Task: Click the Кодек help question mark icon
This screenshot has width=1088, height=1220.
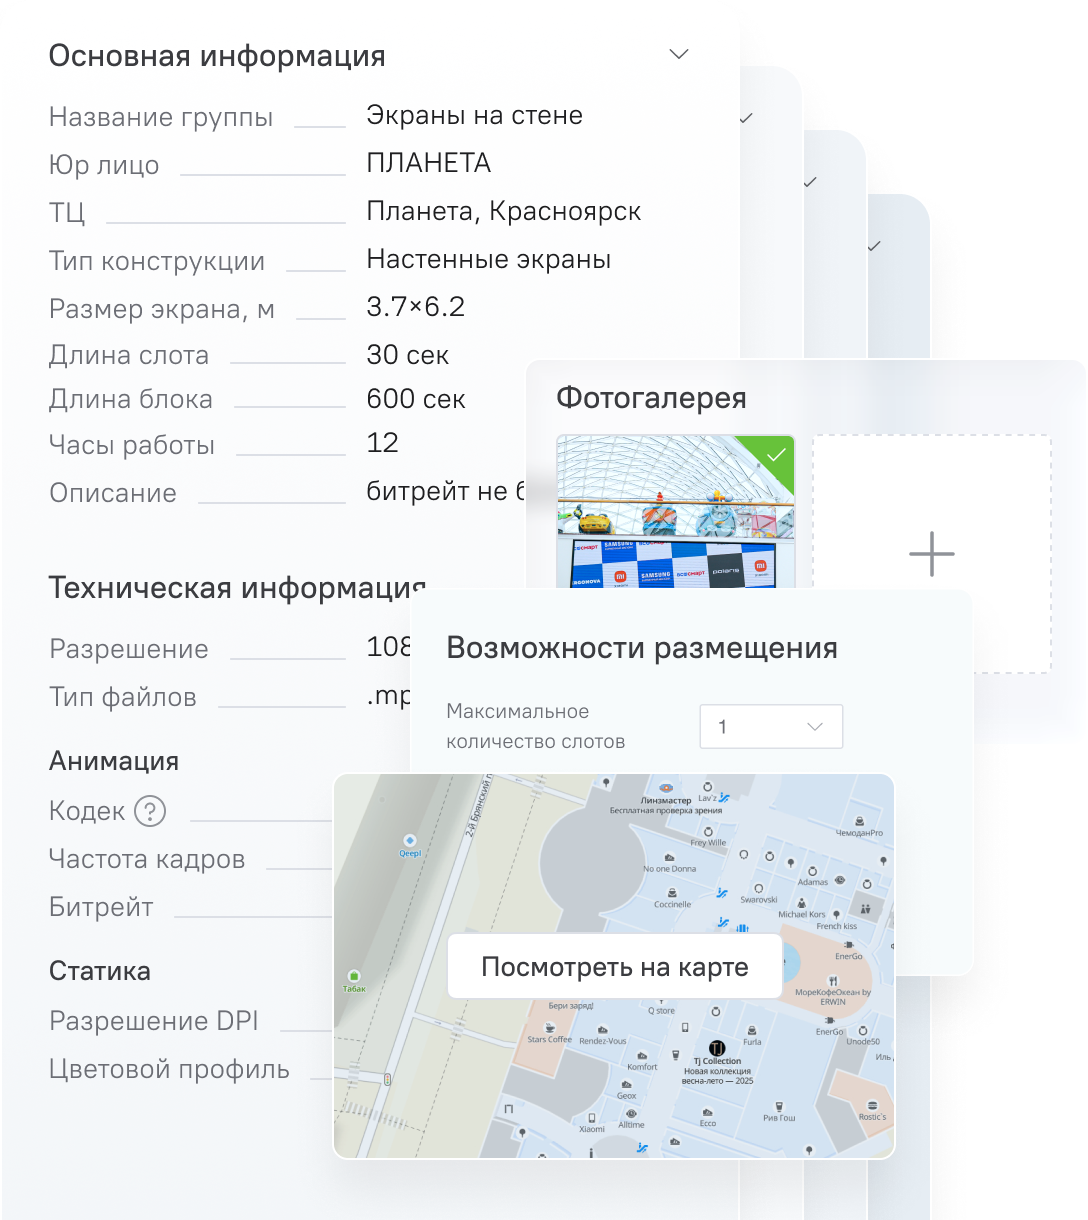Action: pyautogui.click(x=150, y=811)
